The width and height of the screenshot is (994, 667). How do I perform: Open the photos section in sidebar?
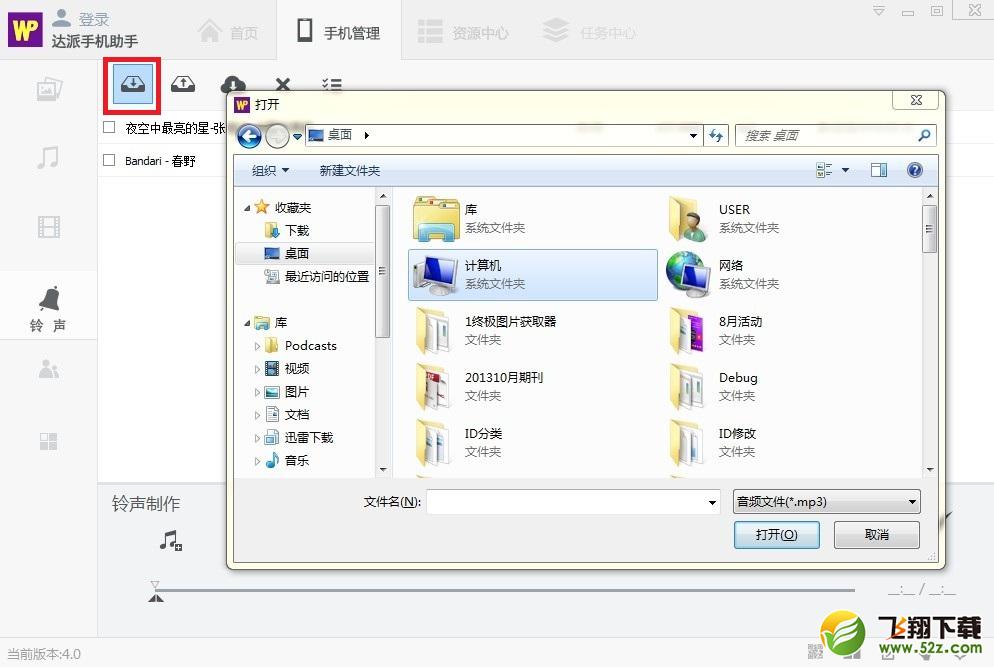(x=49, y=90)
